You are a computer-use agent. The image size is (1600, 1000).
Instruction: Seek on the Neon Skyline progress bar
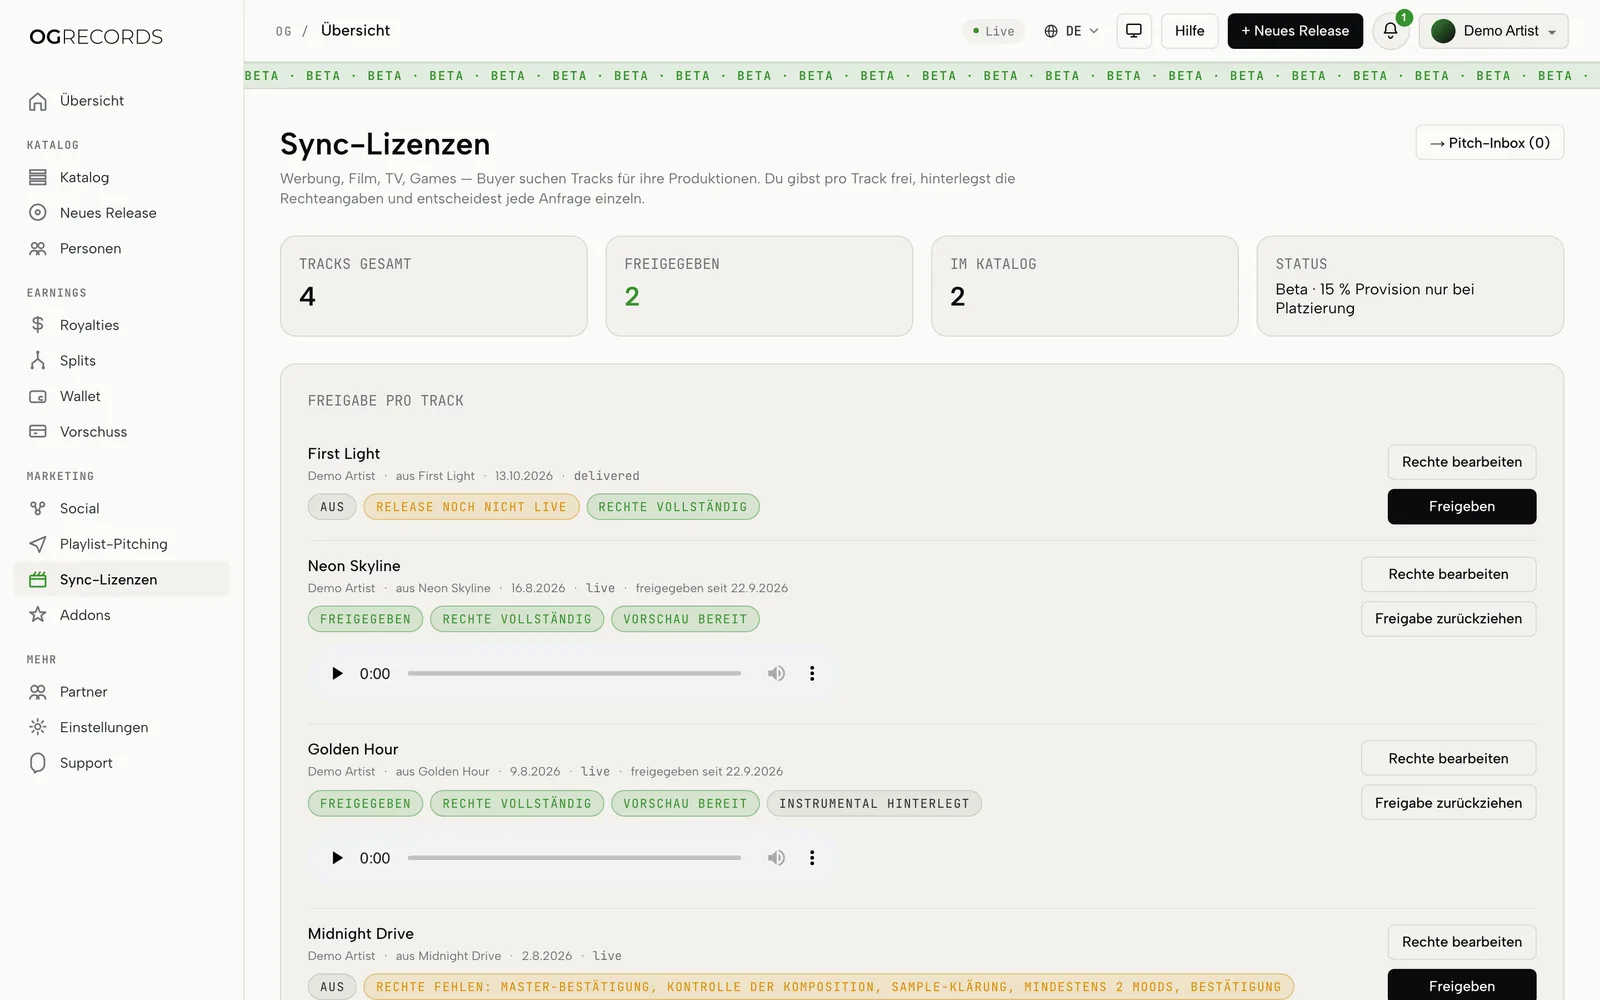pos(574,674)
